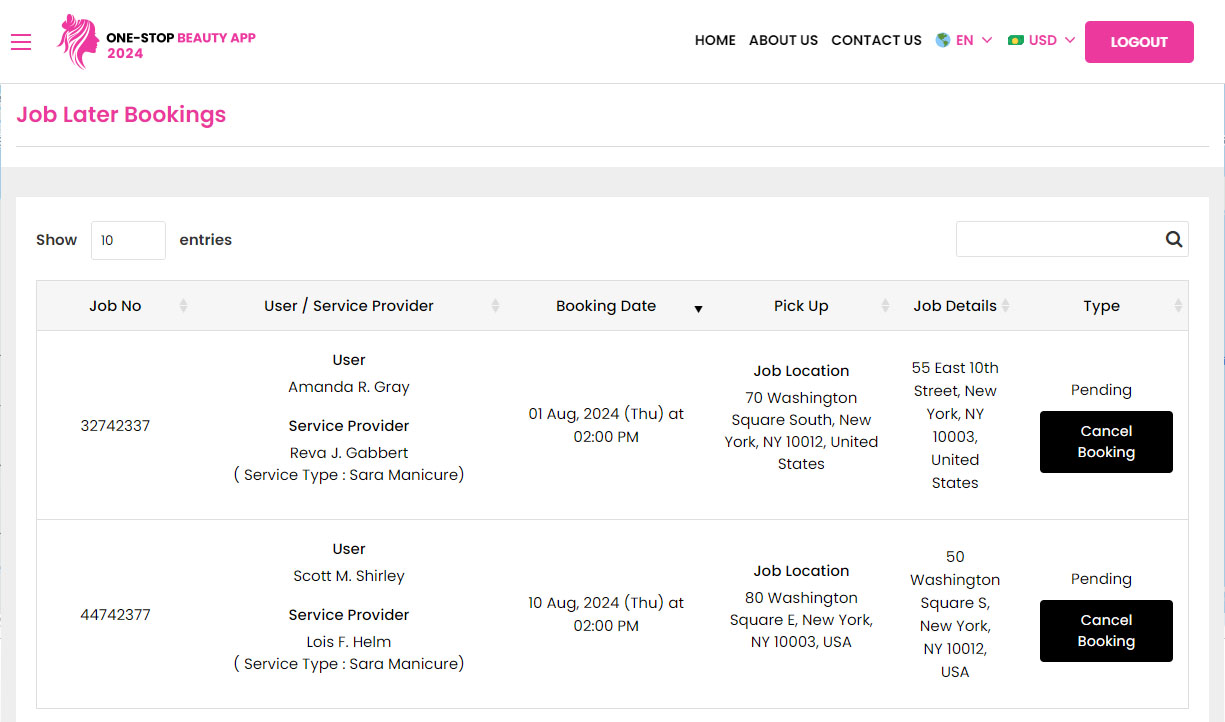The image size is (1225, 722).
Task: Click Pending status for job 32742337
Action: [x=1101, y=390]
